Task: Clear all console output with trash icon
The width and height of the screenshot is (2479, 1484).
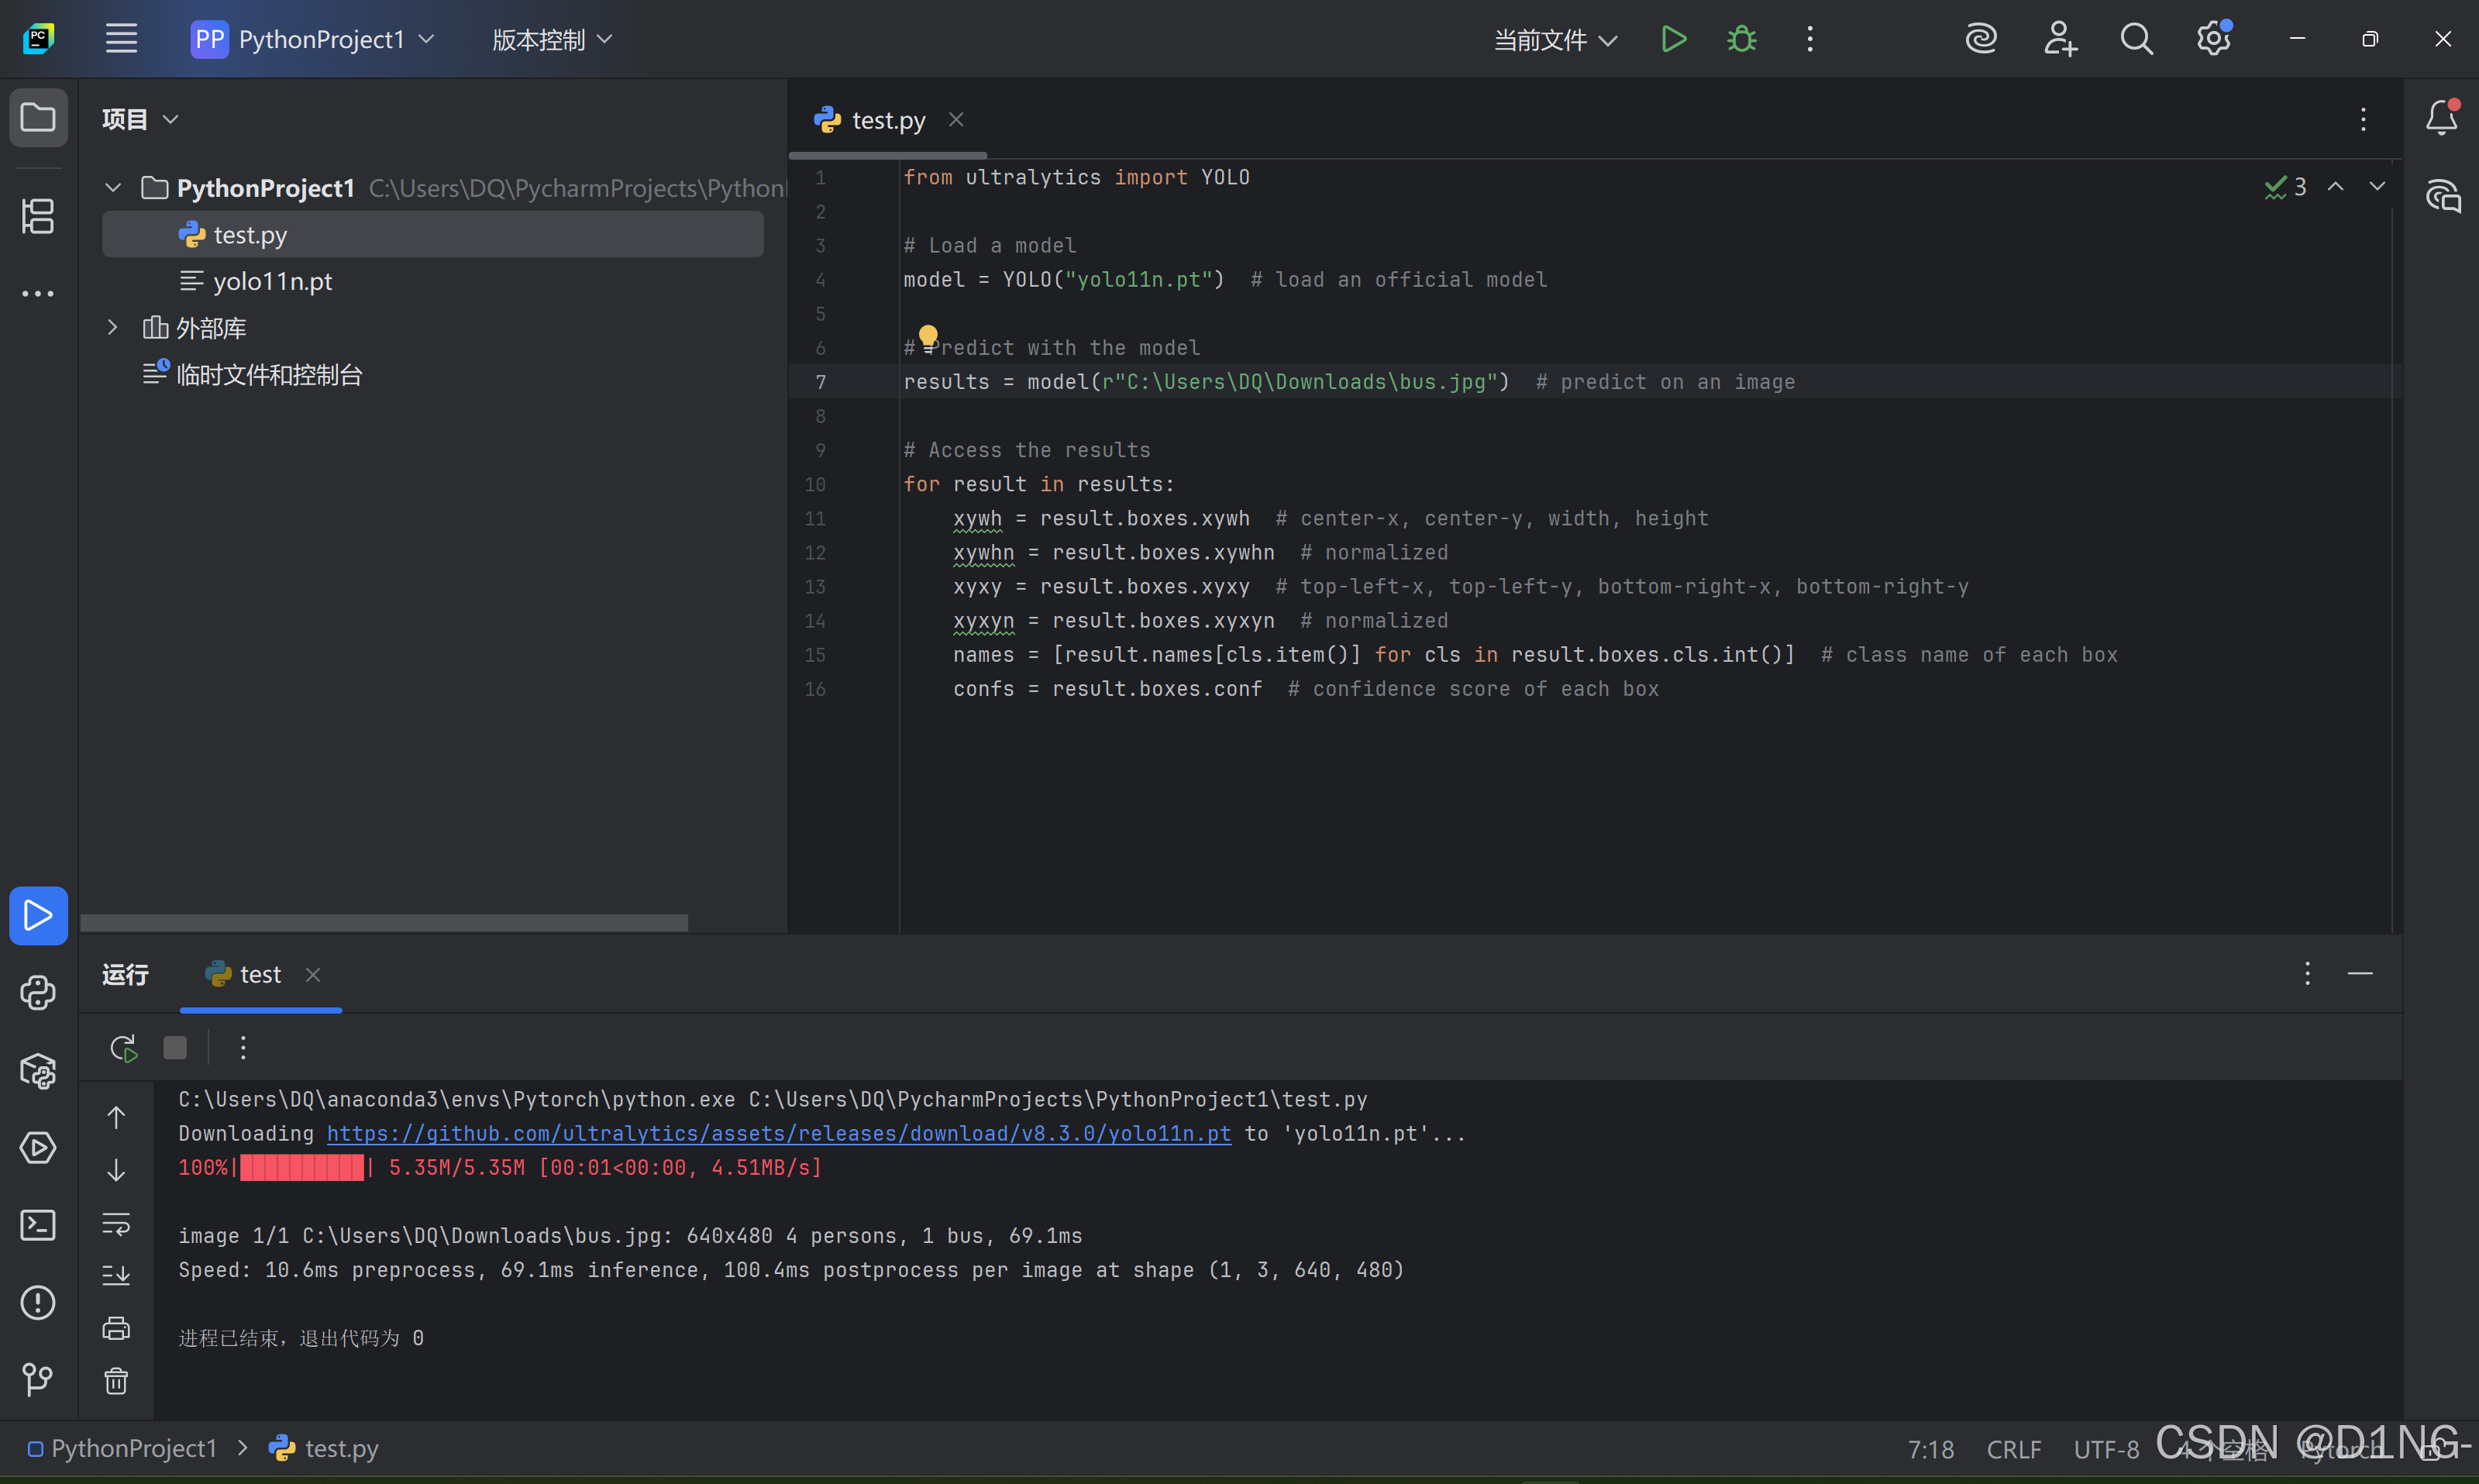Action: click(116, 1382)
